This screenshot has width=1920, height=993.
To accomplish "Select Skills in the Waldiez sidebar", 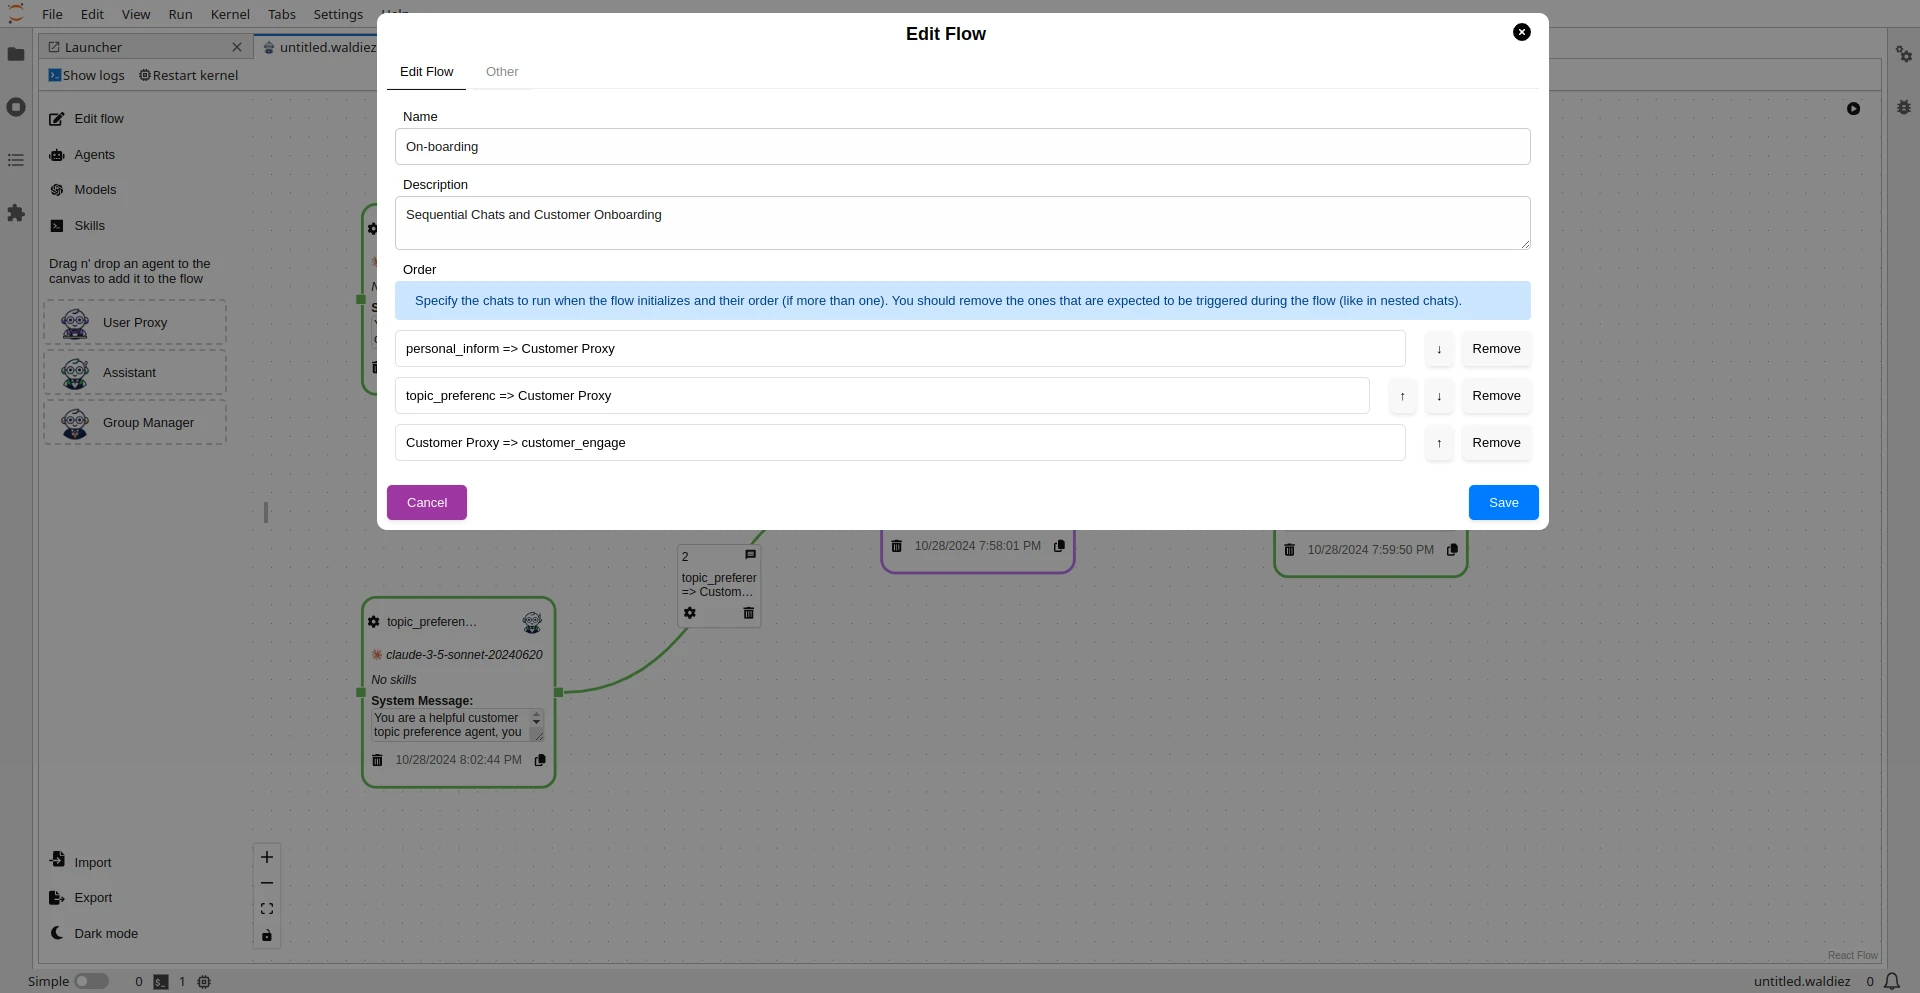I will (x=90, y=225).
